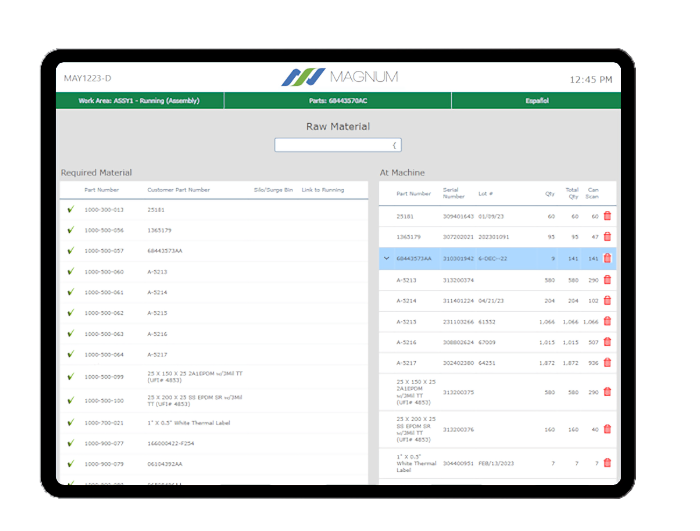
Task: Click Lot # column header
Action: coord(486,193)
